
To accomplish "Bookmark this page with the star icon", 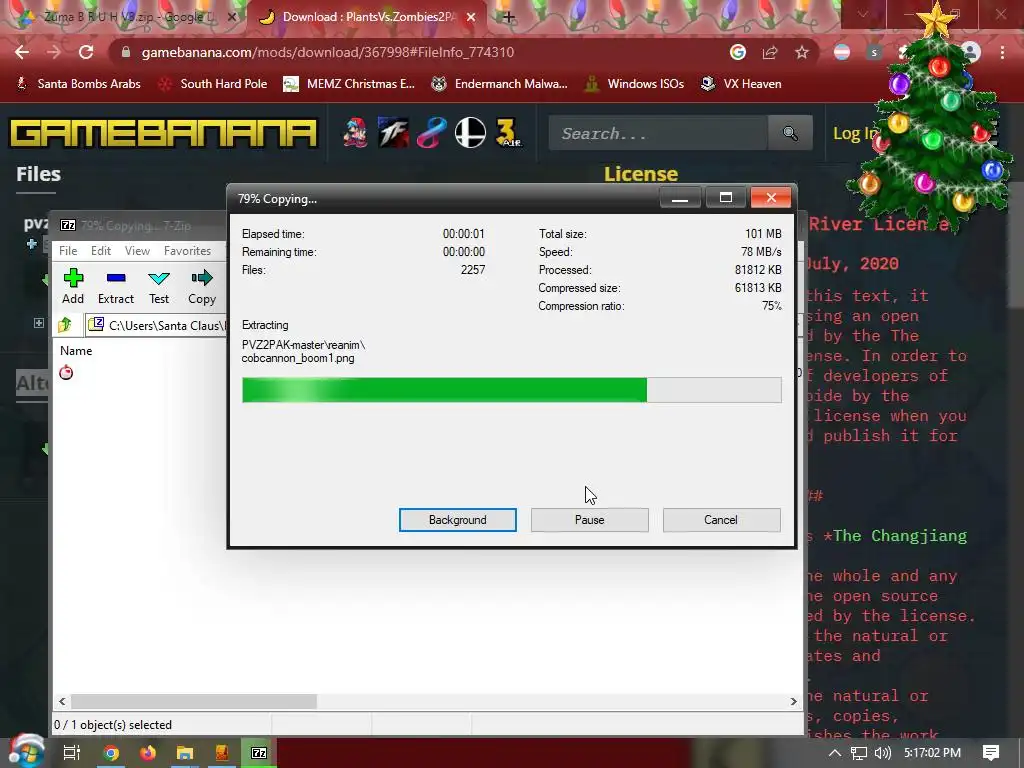I will coord(802,52).
